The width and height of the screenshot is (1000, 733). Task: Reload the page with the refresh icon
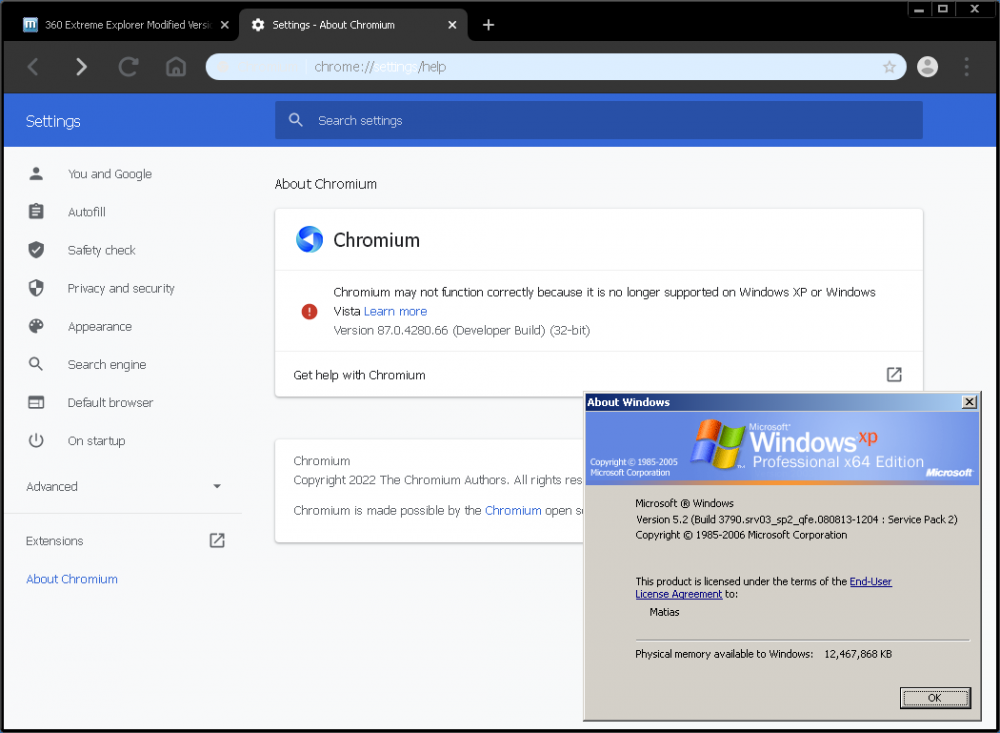point(128,67)
